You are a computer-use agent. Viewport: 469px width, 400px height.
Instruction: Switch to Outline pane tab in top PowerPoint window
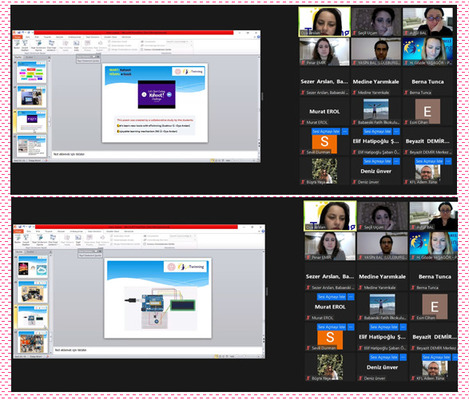(29, 57)
